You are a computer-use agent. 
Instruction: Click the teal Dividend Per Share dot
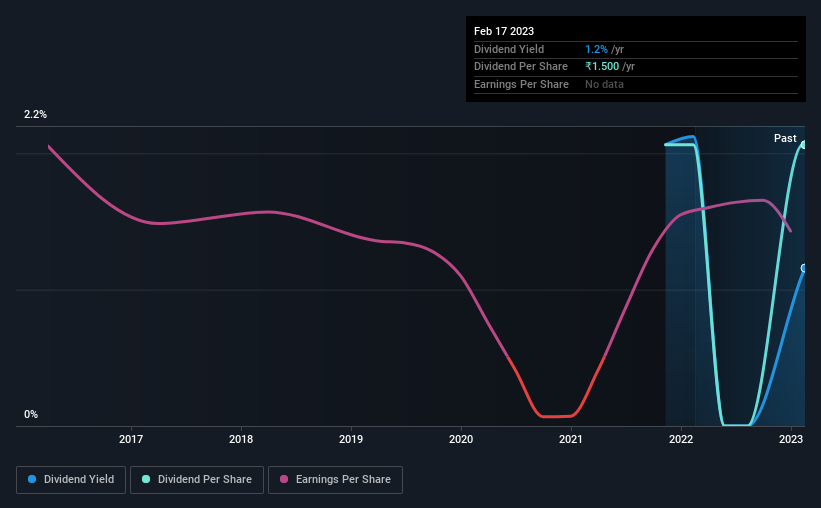146,479
